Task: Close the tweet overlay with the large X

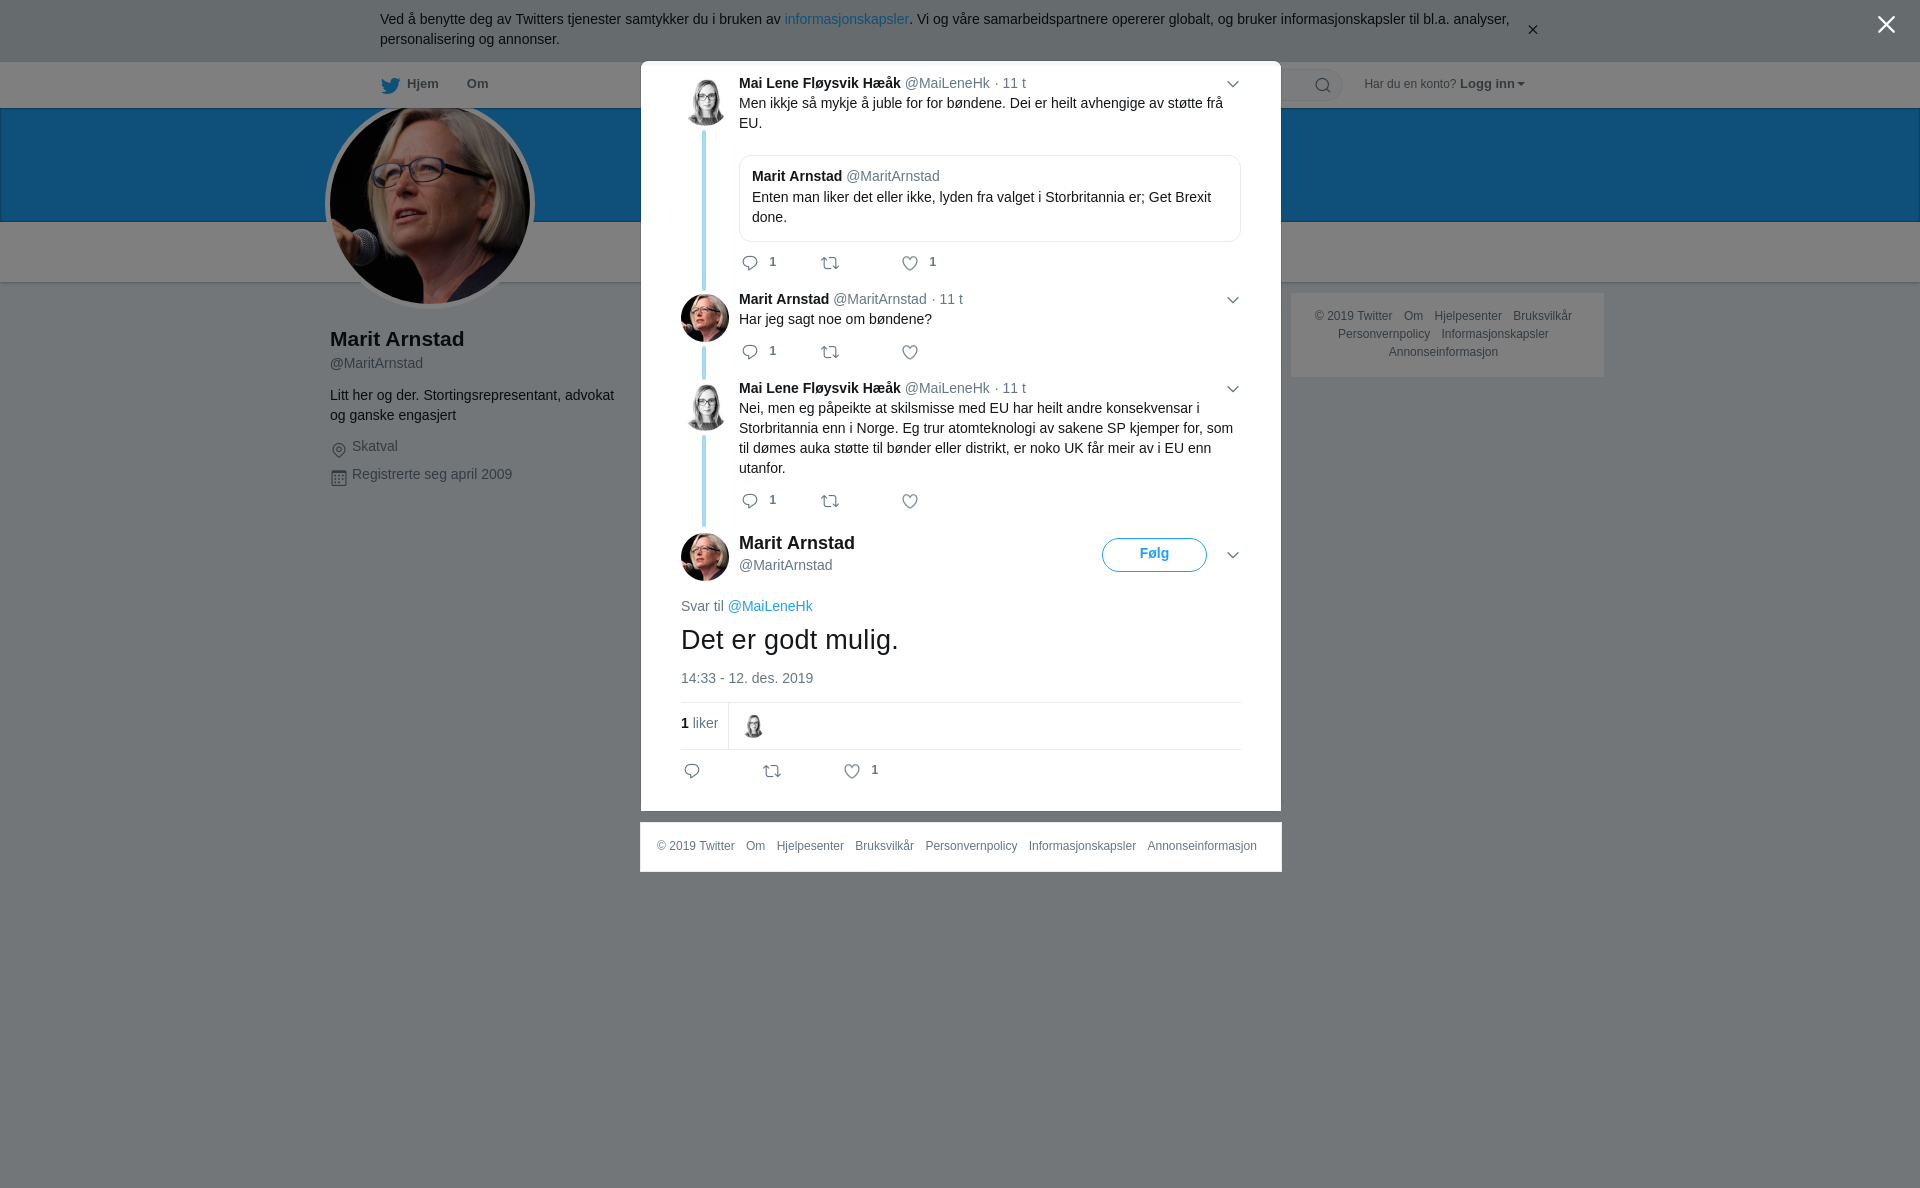Action: 1886,24
